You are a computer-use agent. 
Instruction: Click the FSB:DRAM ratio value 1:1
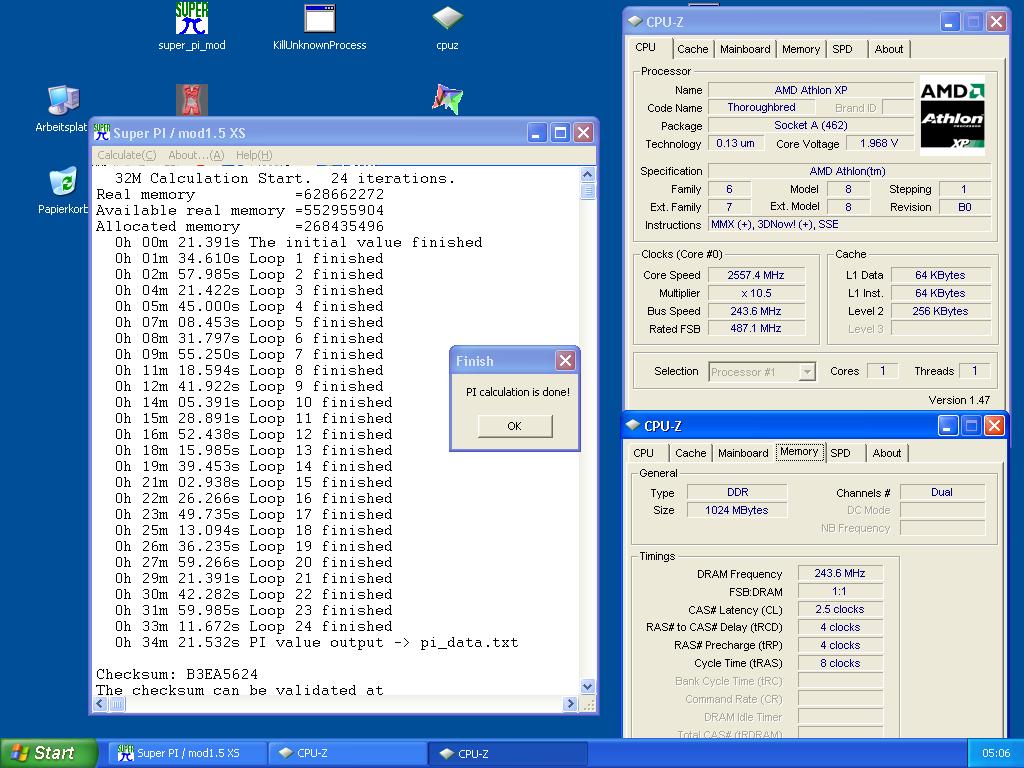pyautogui.click(x=840, y=592)
